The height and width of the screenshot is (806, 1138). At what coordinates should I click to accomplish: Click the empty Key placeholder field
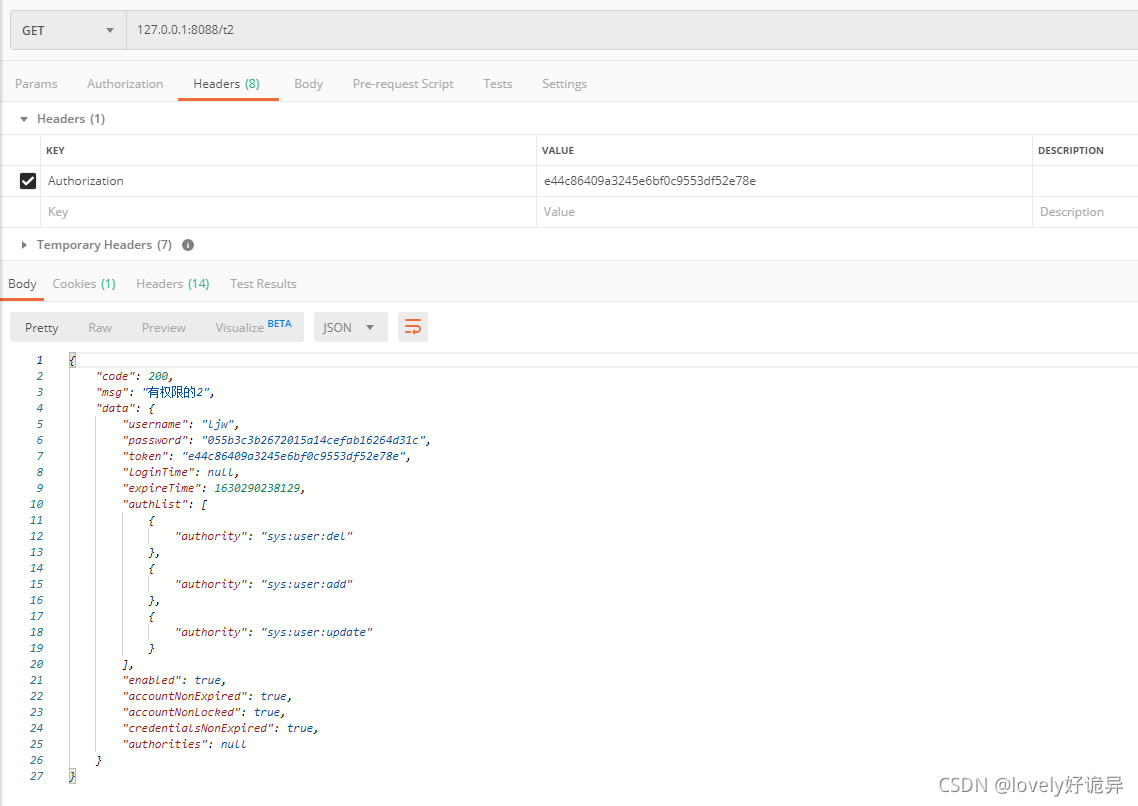288,212
